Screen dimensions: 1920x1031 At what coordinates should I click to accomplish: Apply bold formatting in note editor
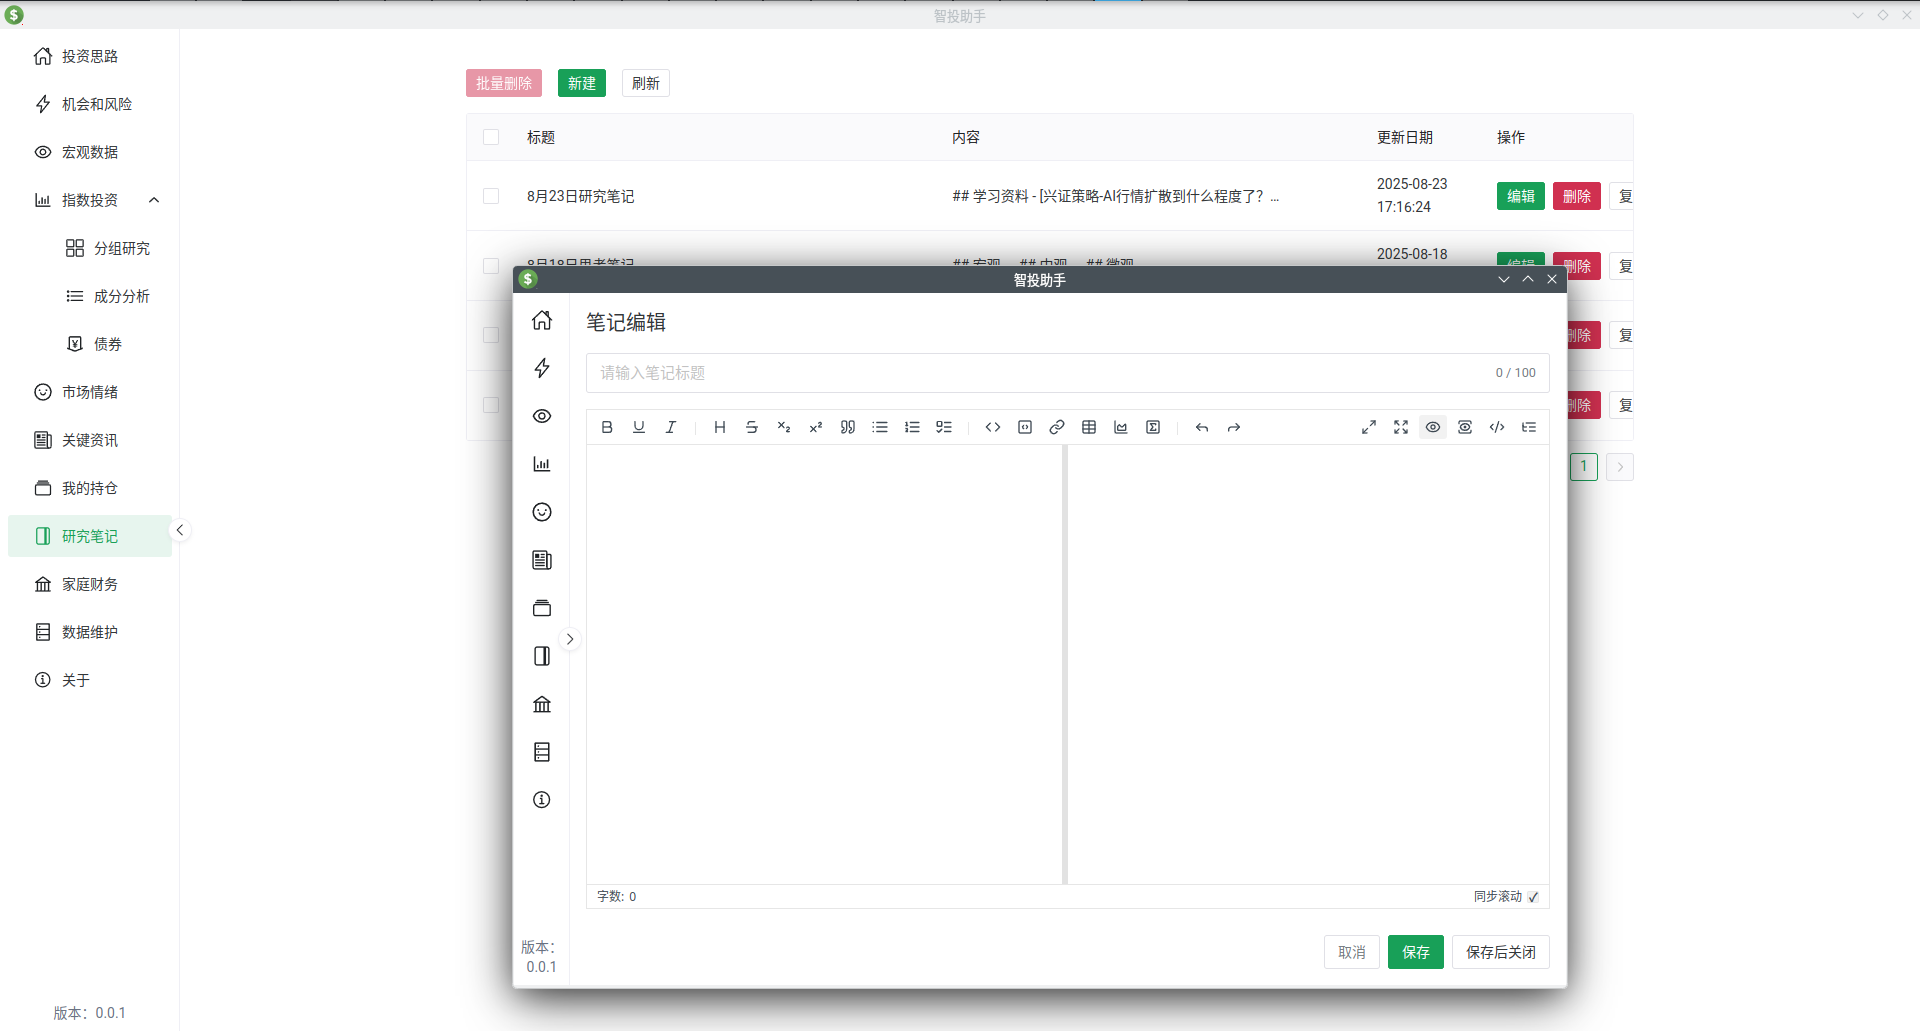[607, 427]
